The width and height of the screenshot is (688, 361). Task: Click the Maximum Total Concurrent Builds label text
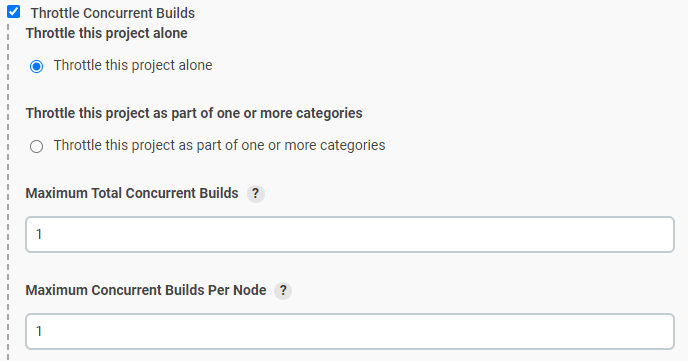click(x=132, y=193)
